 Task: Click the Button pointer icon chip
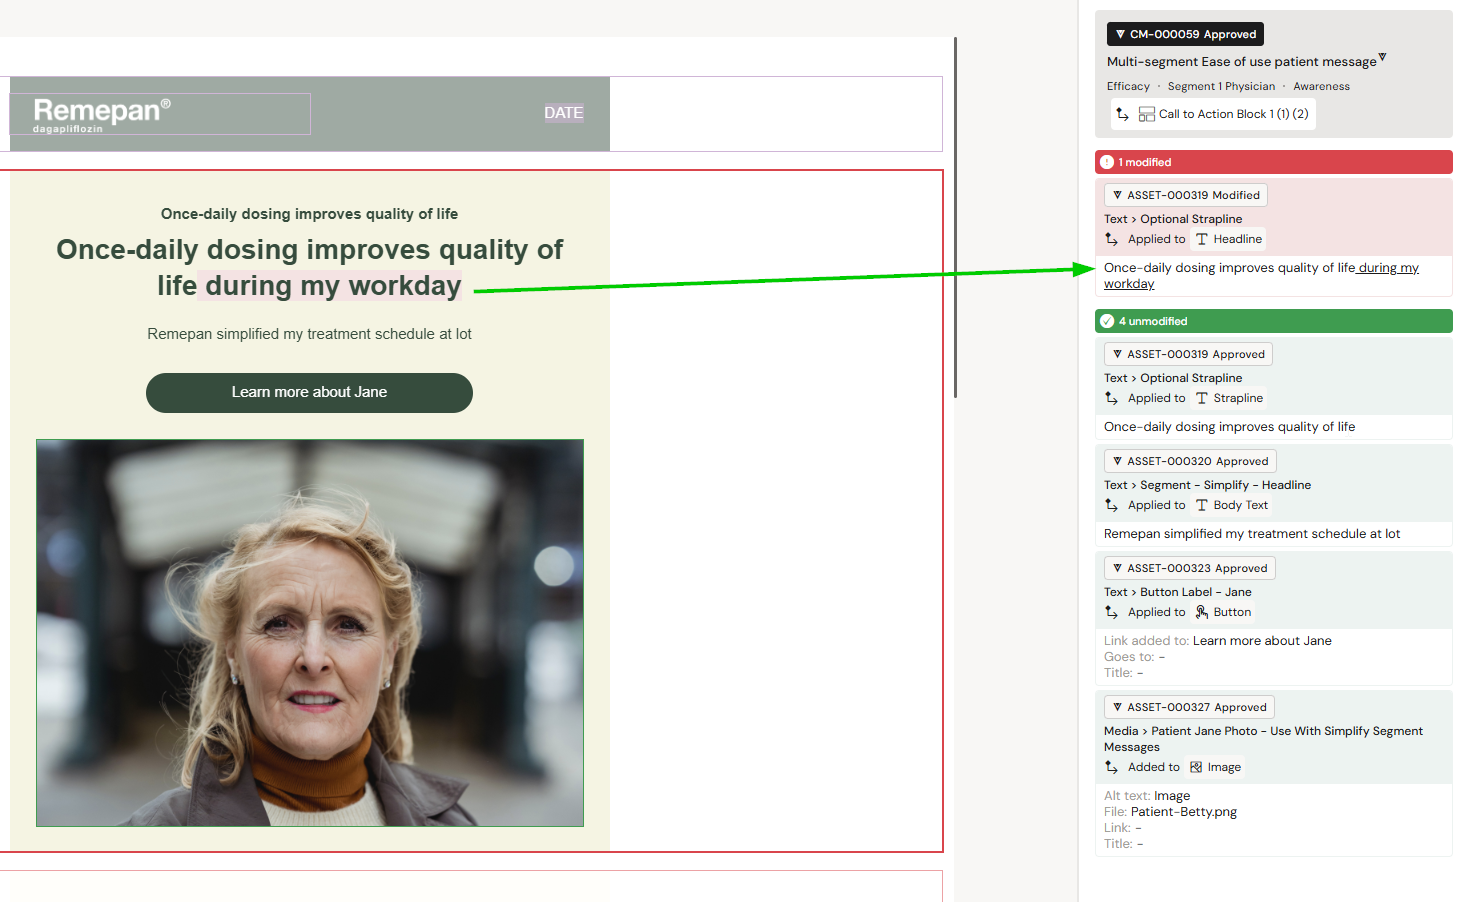1202,613
